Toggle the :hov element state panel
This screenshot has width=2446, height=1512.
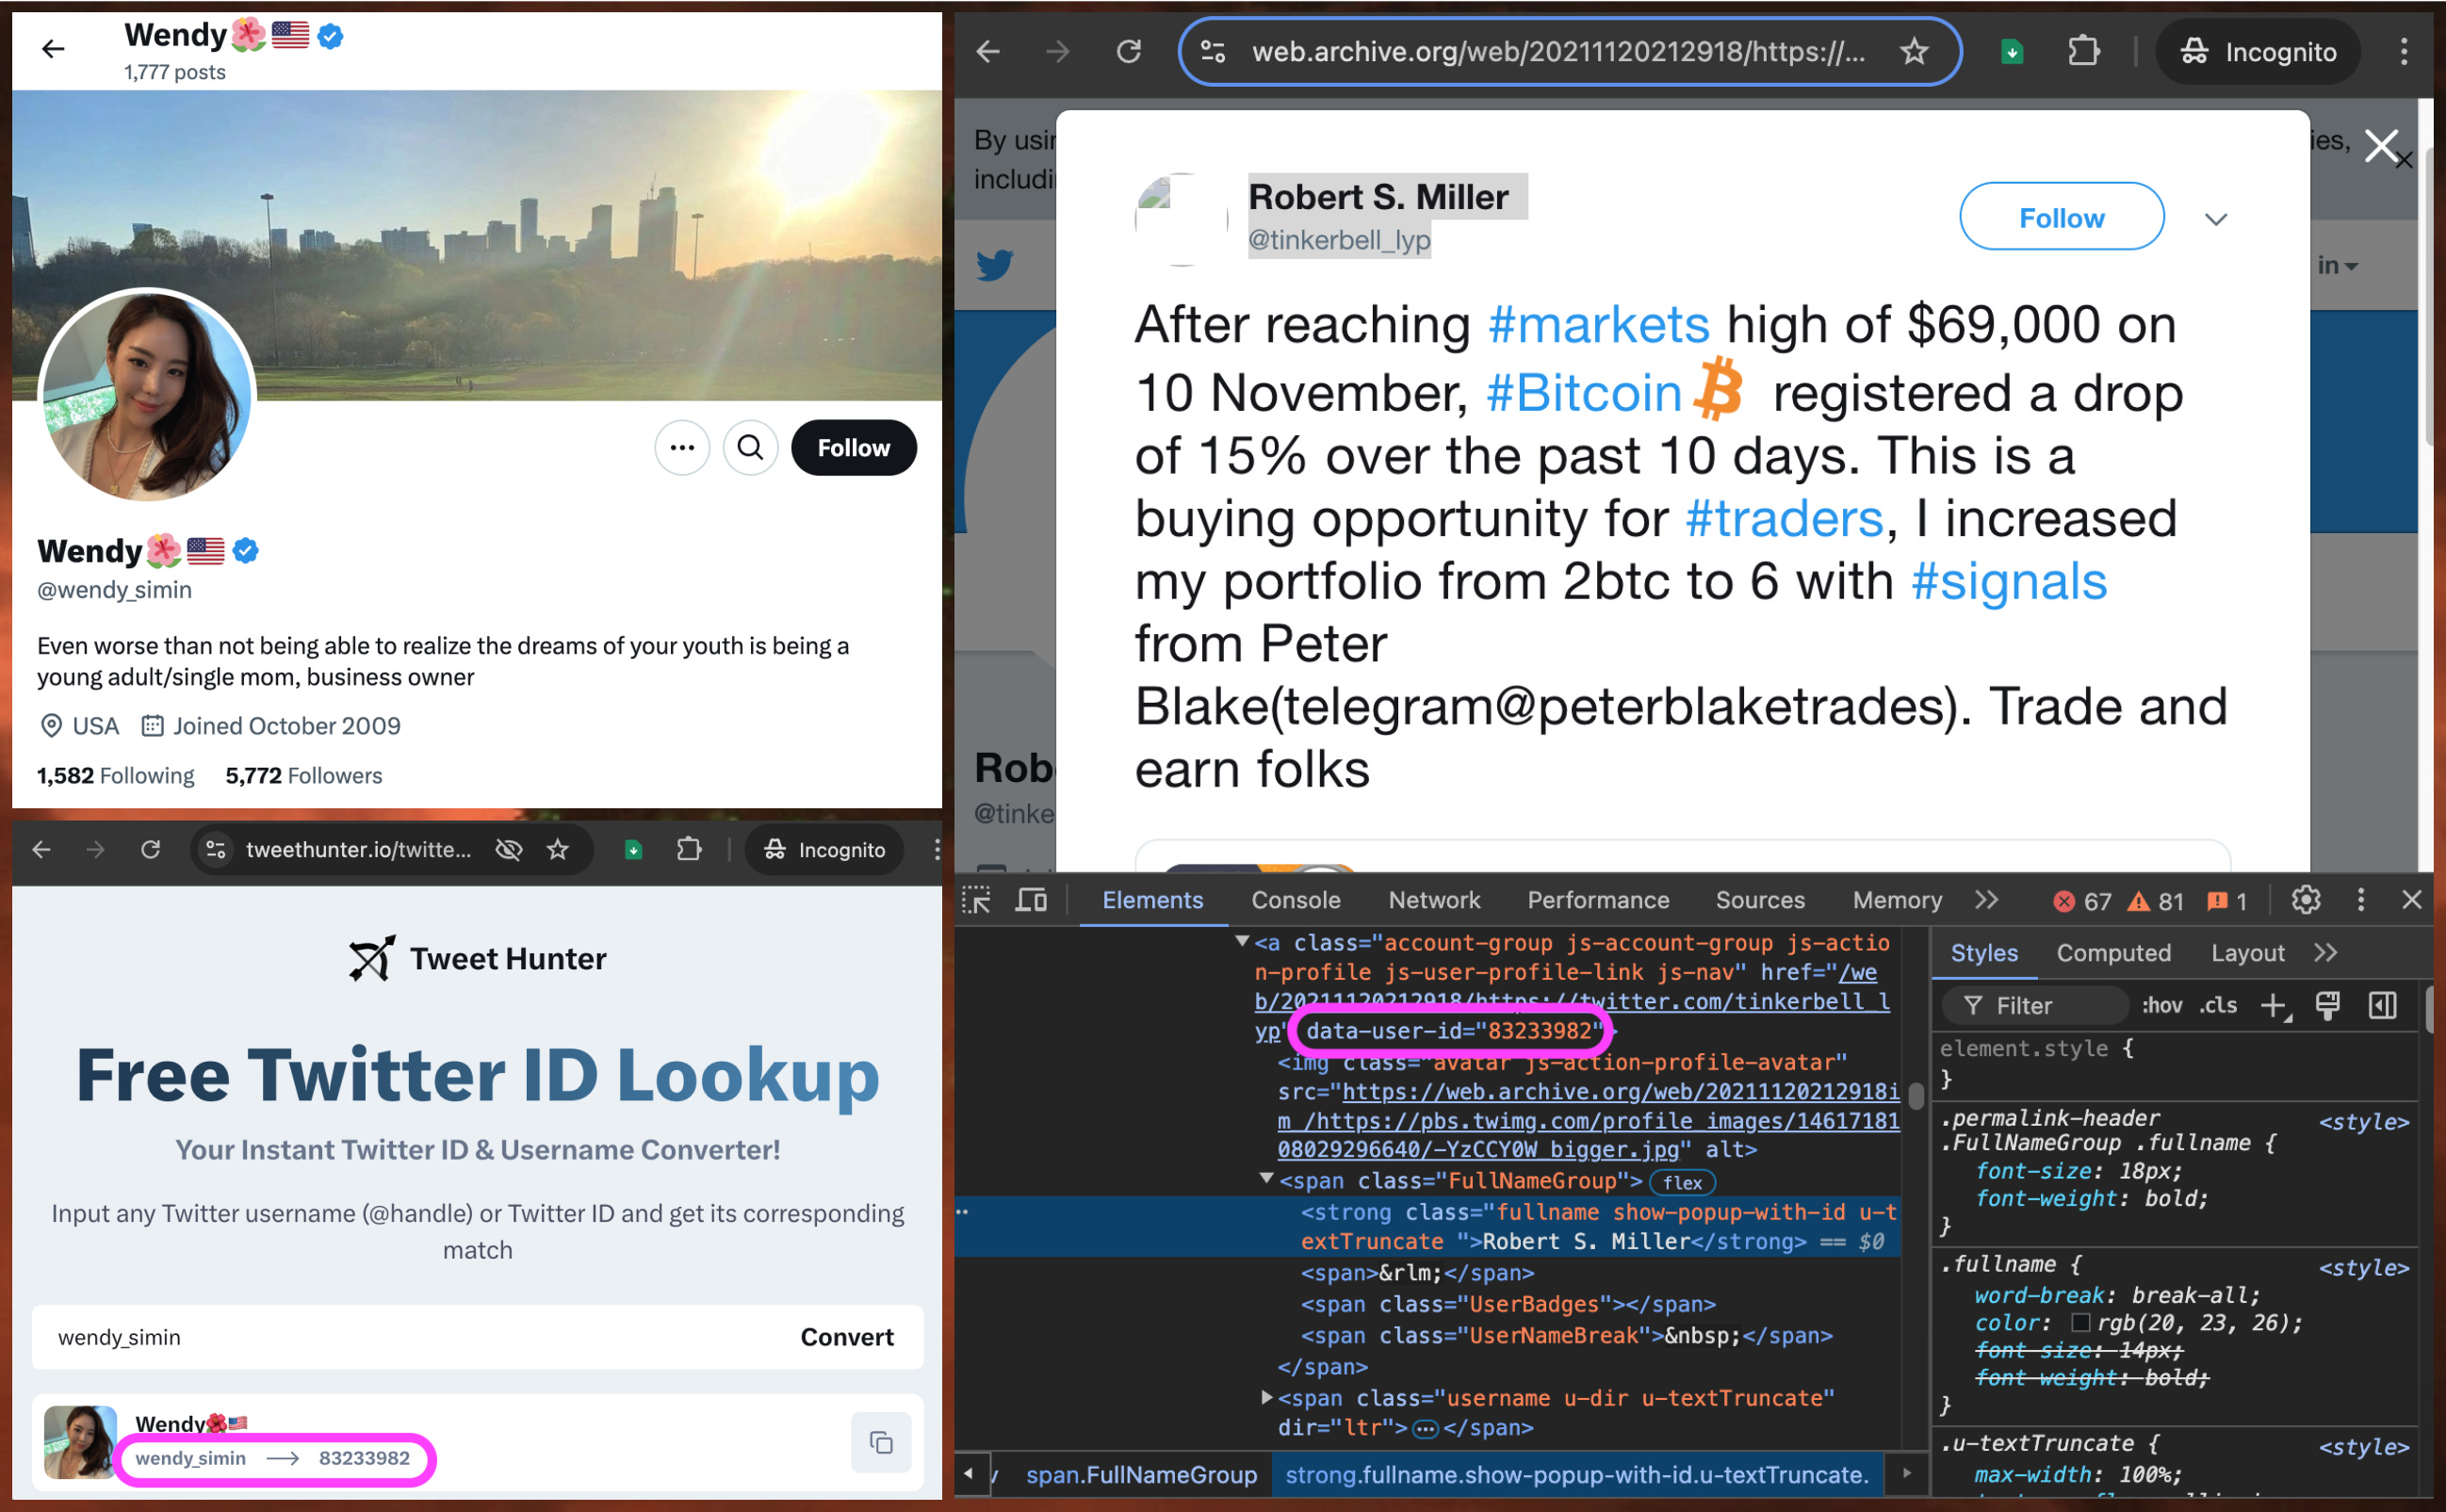click(2161, 1006)
